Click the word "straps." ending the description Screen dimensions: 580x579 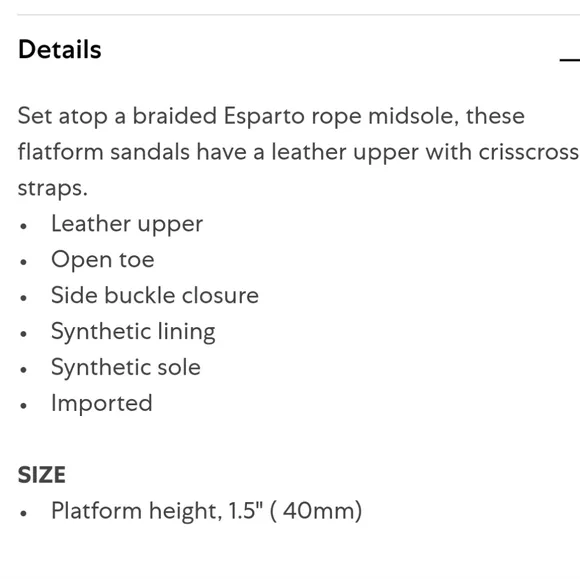pos(53,188)
